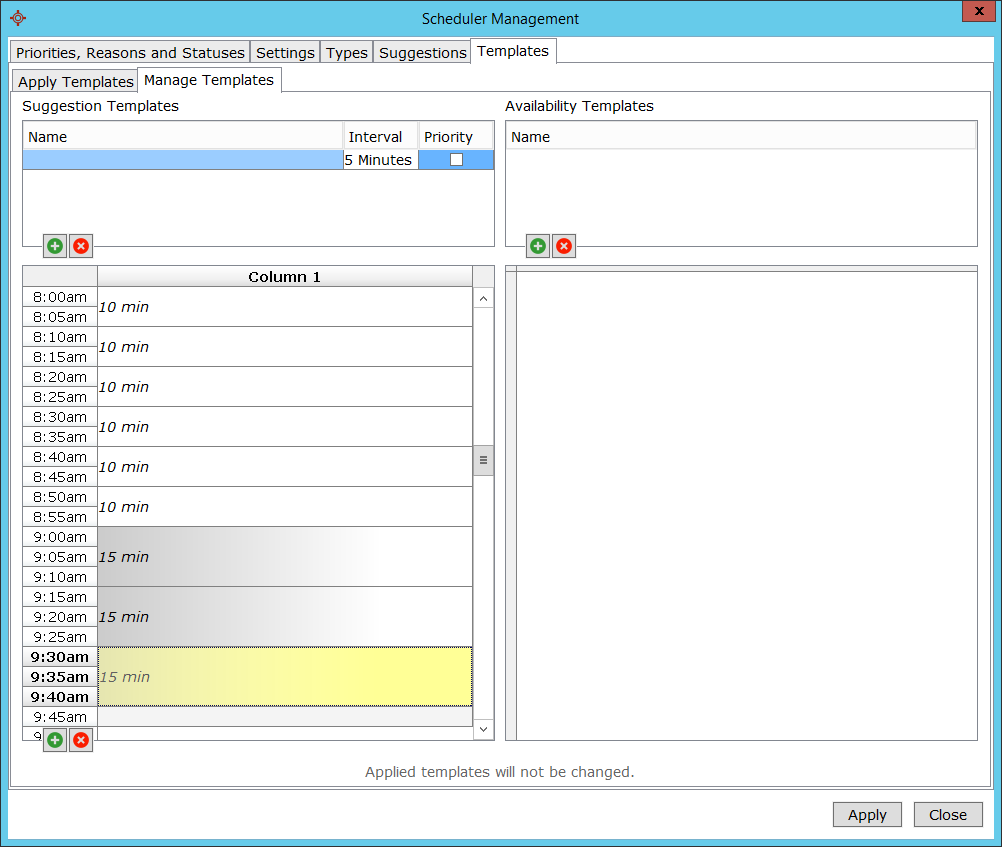Select the yellow 15 min slot at 9:30am

(x=285, y=677)
